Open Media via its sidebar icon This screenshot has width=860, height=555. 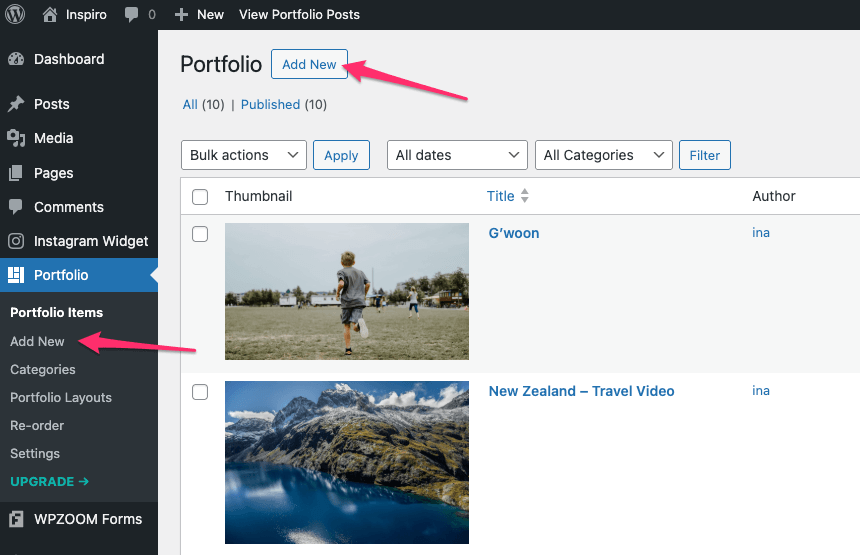(16, 138)
